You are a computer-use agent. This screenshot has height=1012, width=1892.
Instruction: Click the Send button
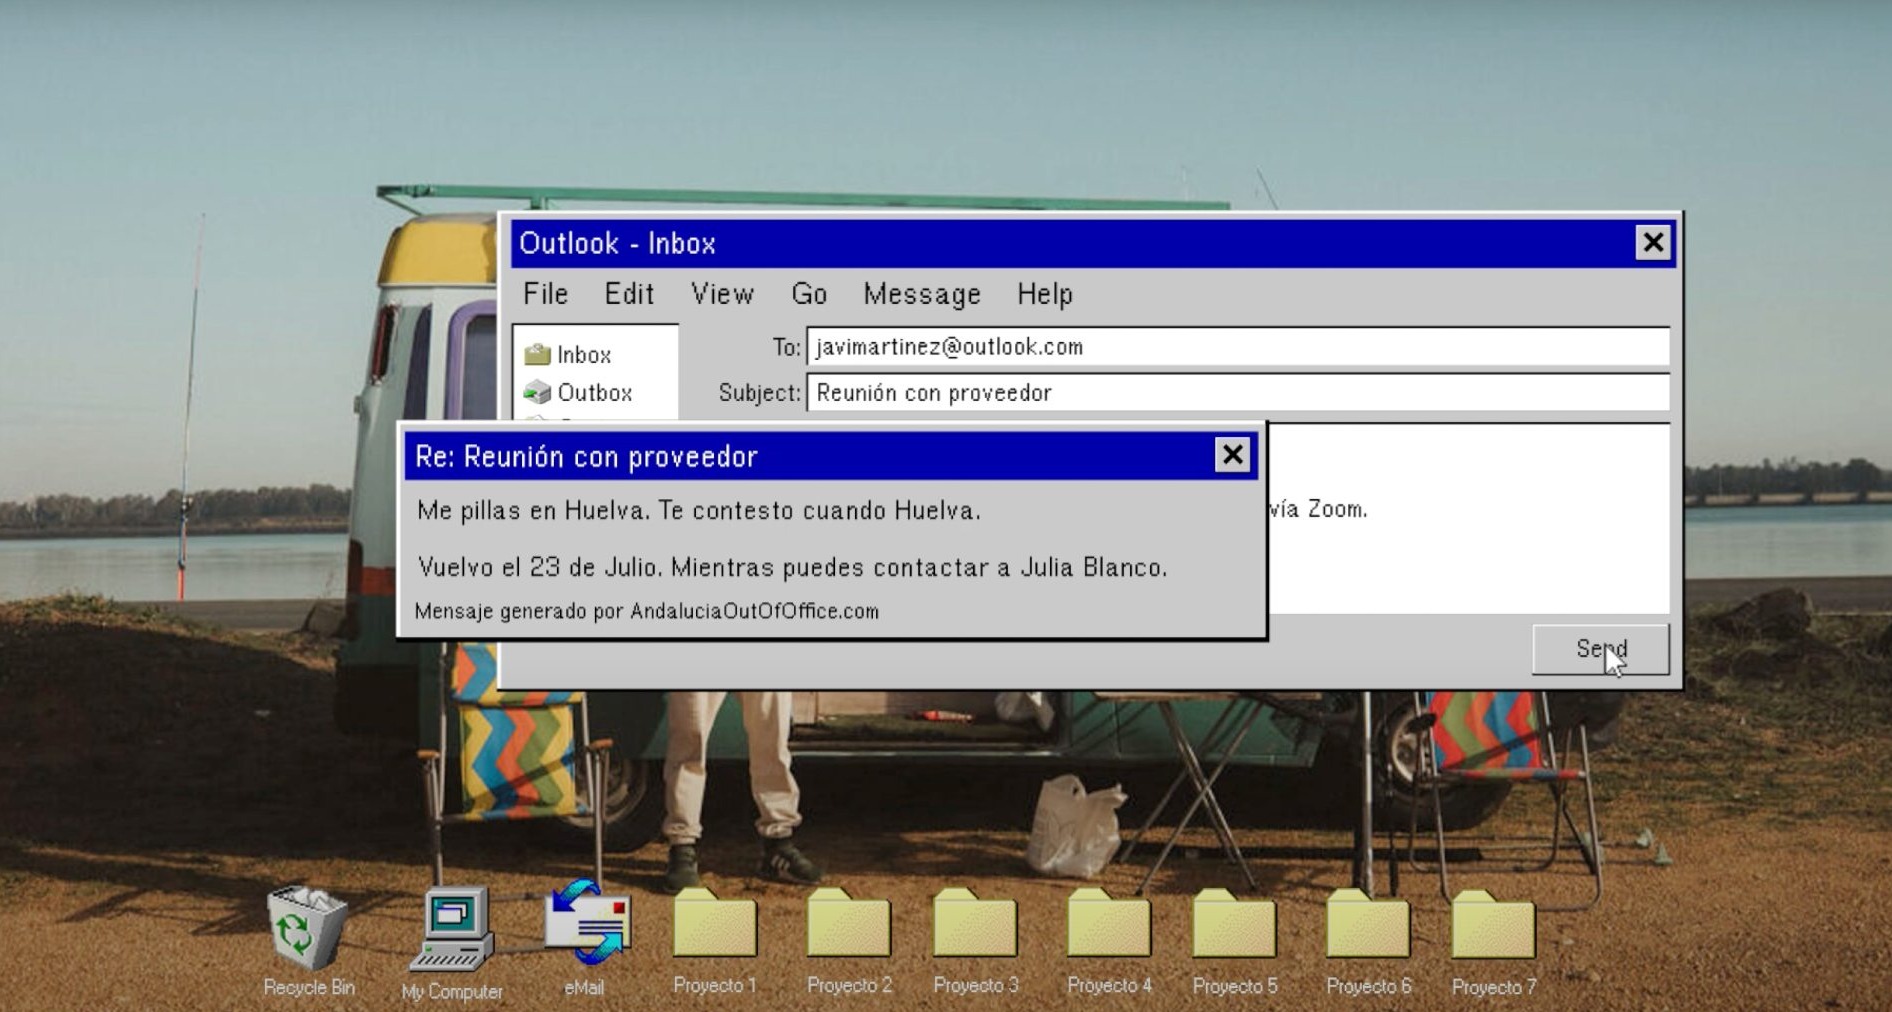1601,649
